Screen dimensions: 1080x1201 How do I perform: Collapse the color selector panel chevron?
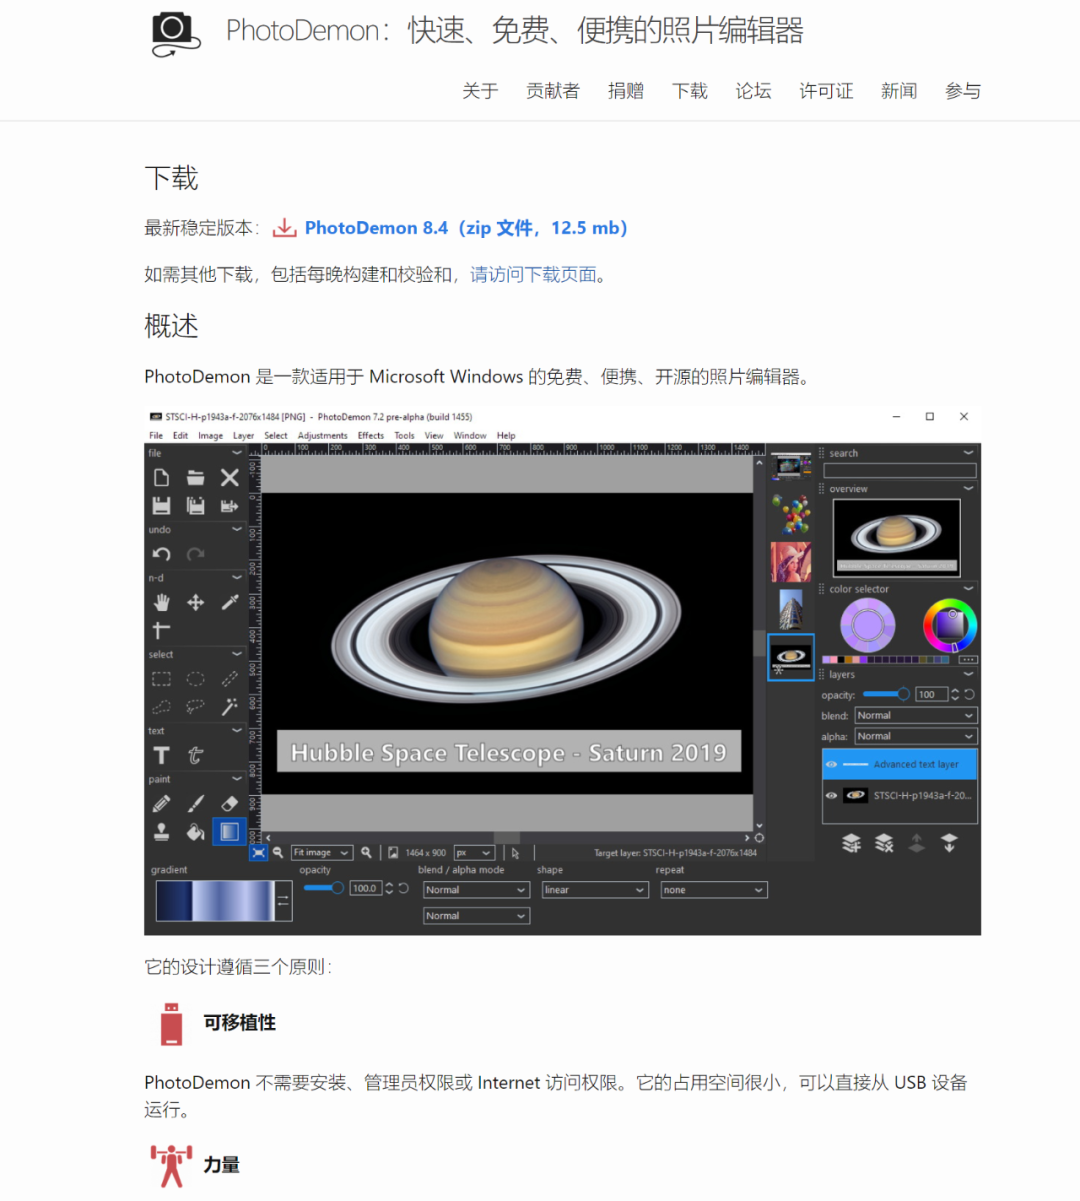pos(968,589)
